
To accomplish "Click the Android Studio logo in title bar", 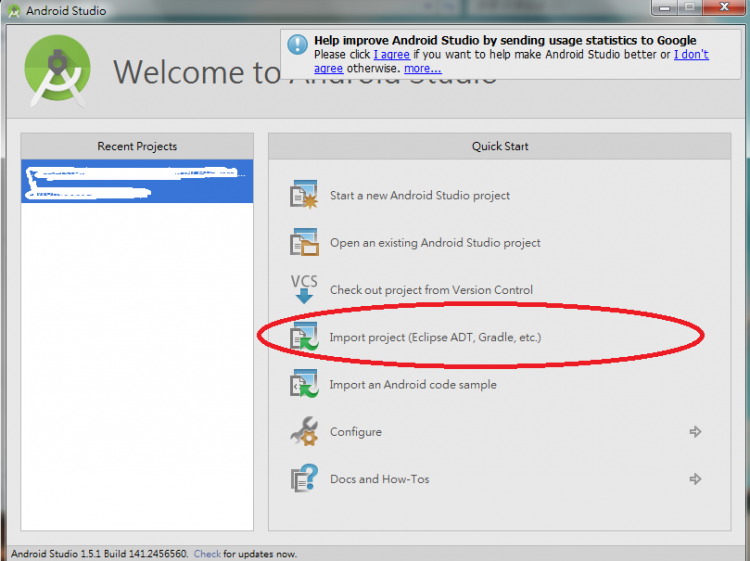I will [14, 11].
